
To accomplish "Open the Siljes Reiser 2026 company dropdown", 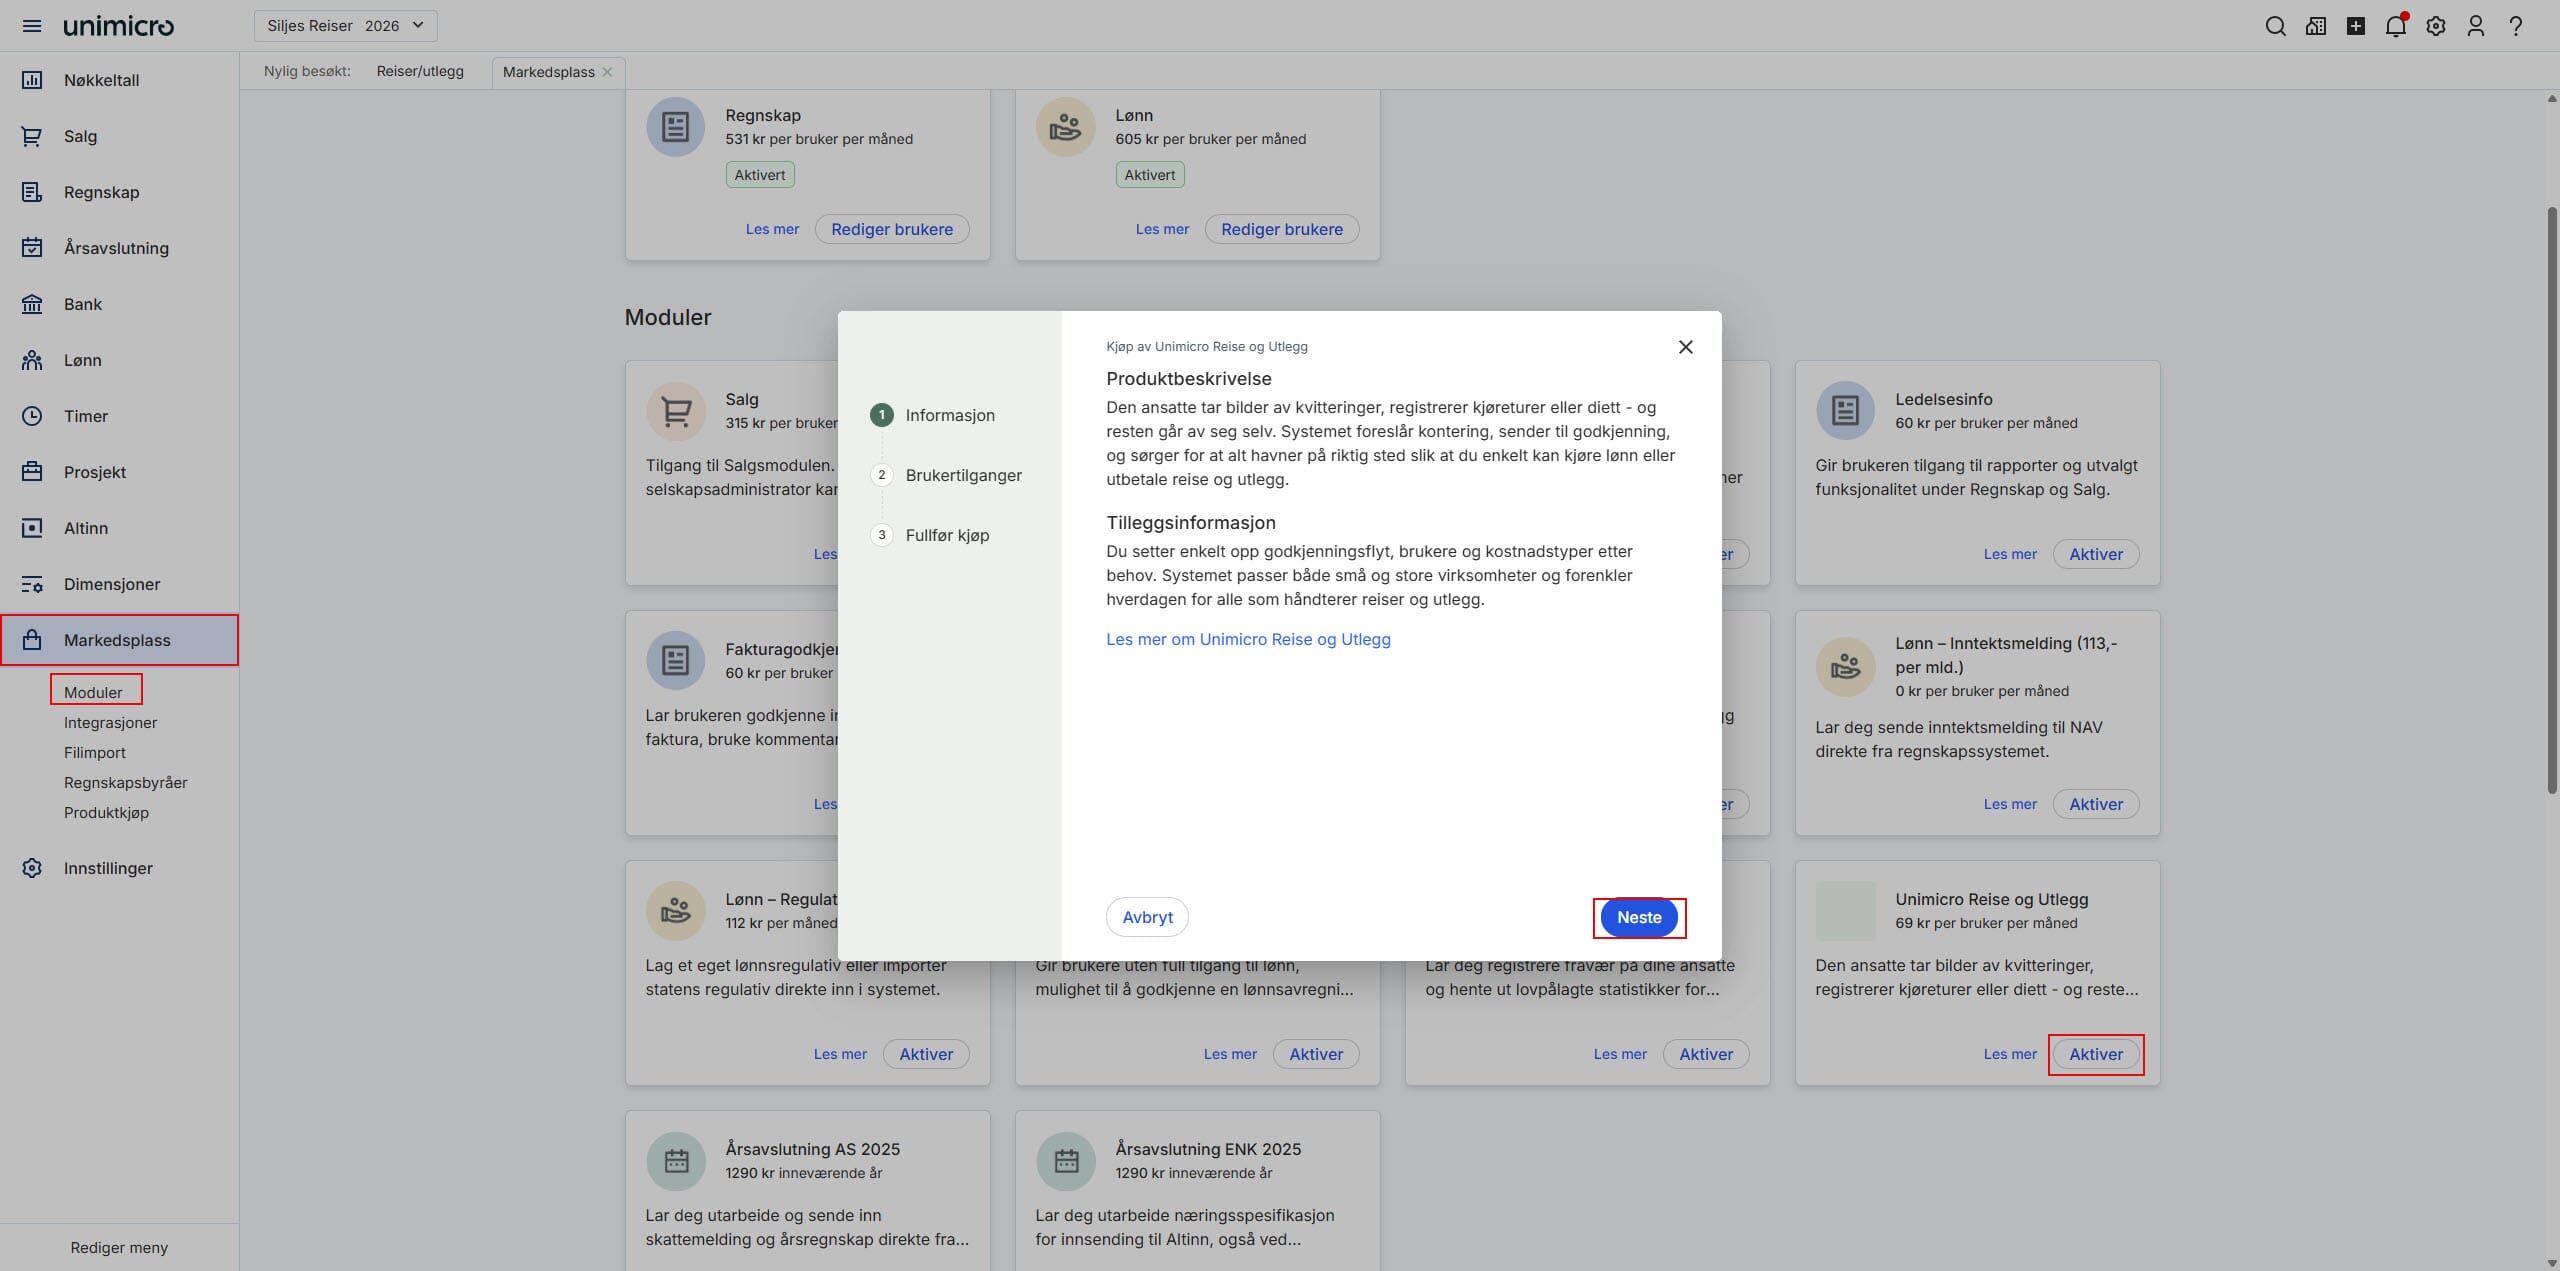I will click(345, 26).
